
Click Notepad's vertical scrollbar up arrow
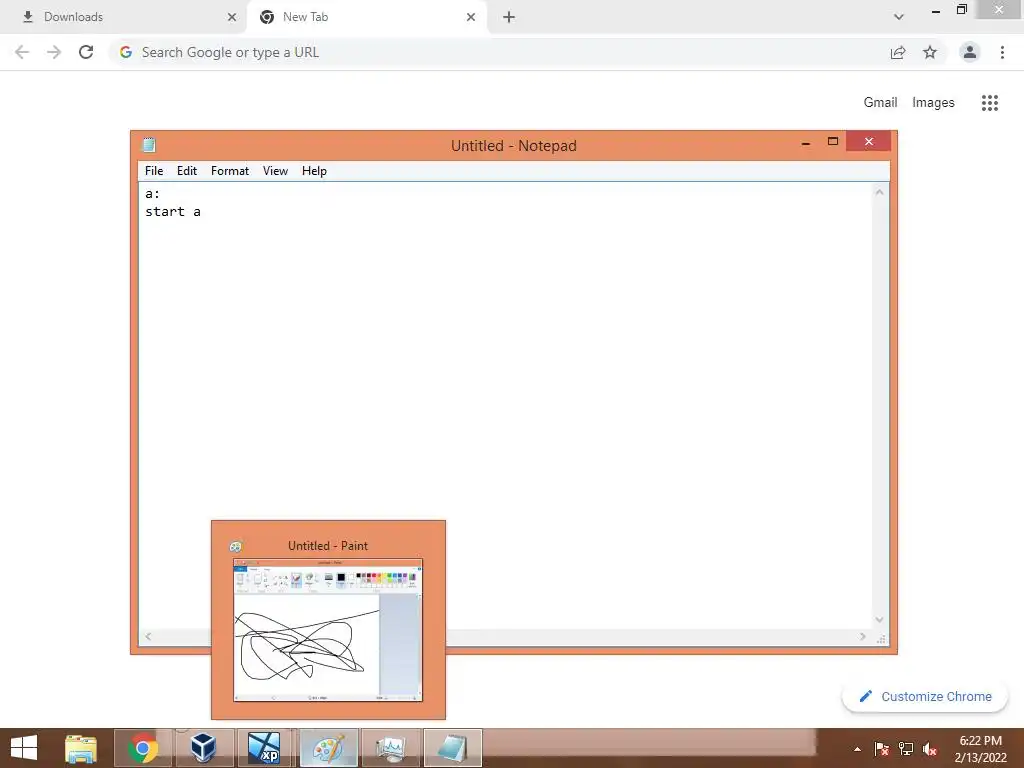tap(880, 192)
